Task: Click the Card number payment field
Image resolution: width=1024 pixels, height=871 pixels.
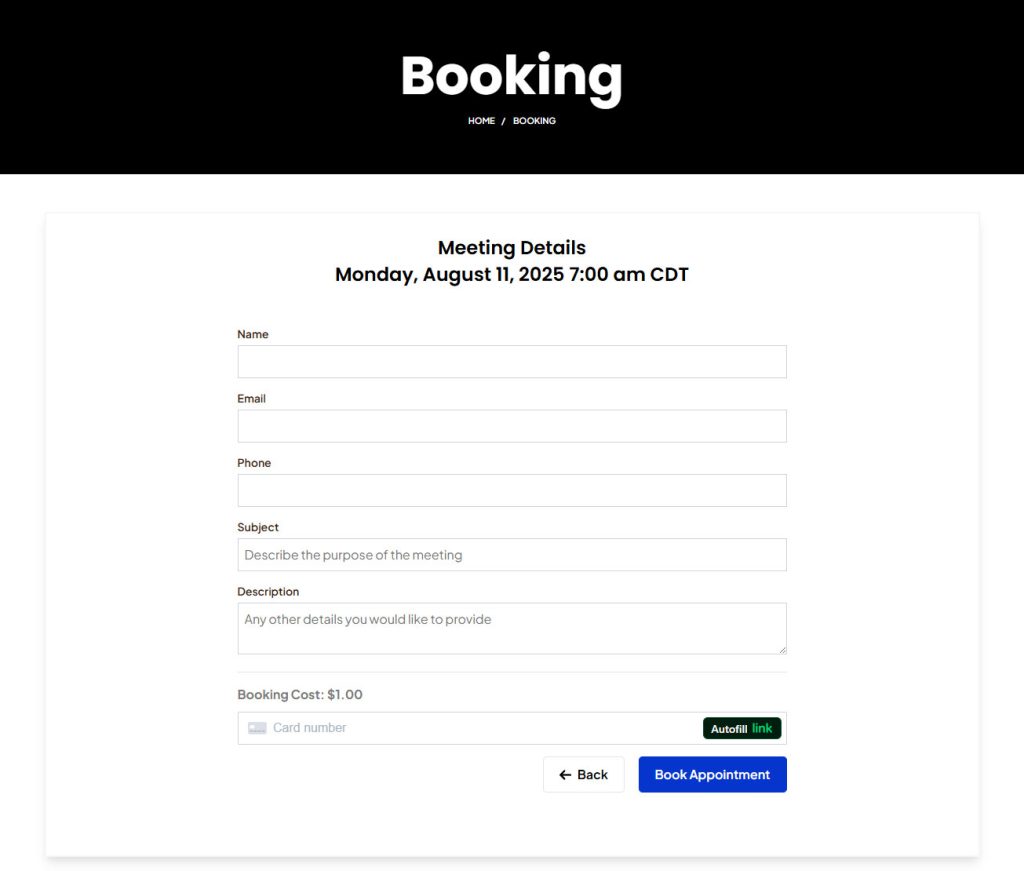Action: point(470,728)
